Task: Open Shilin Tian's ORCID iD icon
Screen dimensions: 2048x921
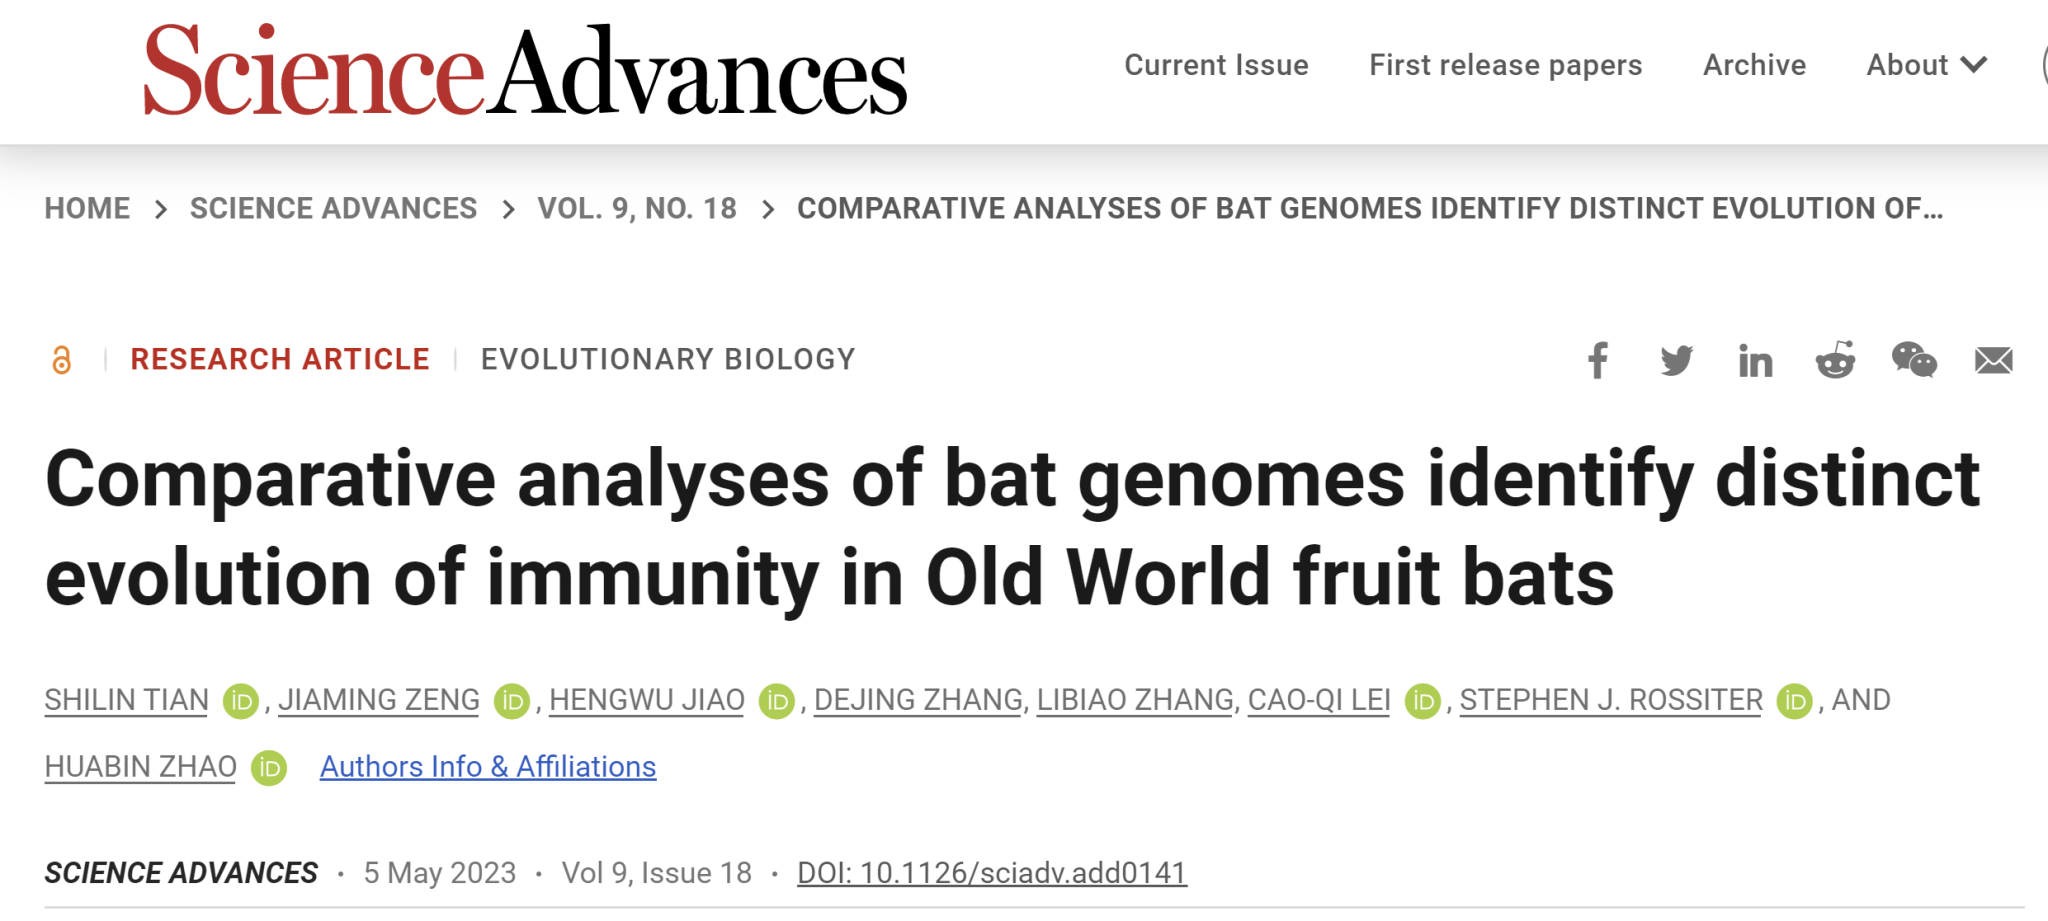Action: click(x=241, y=701)
